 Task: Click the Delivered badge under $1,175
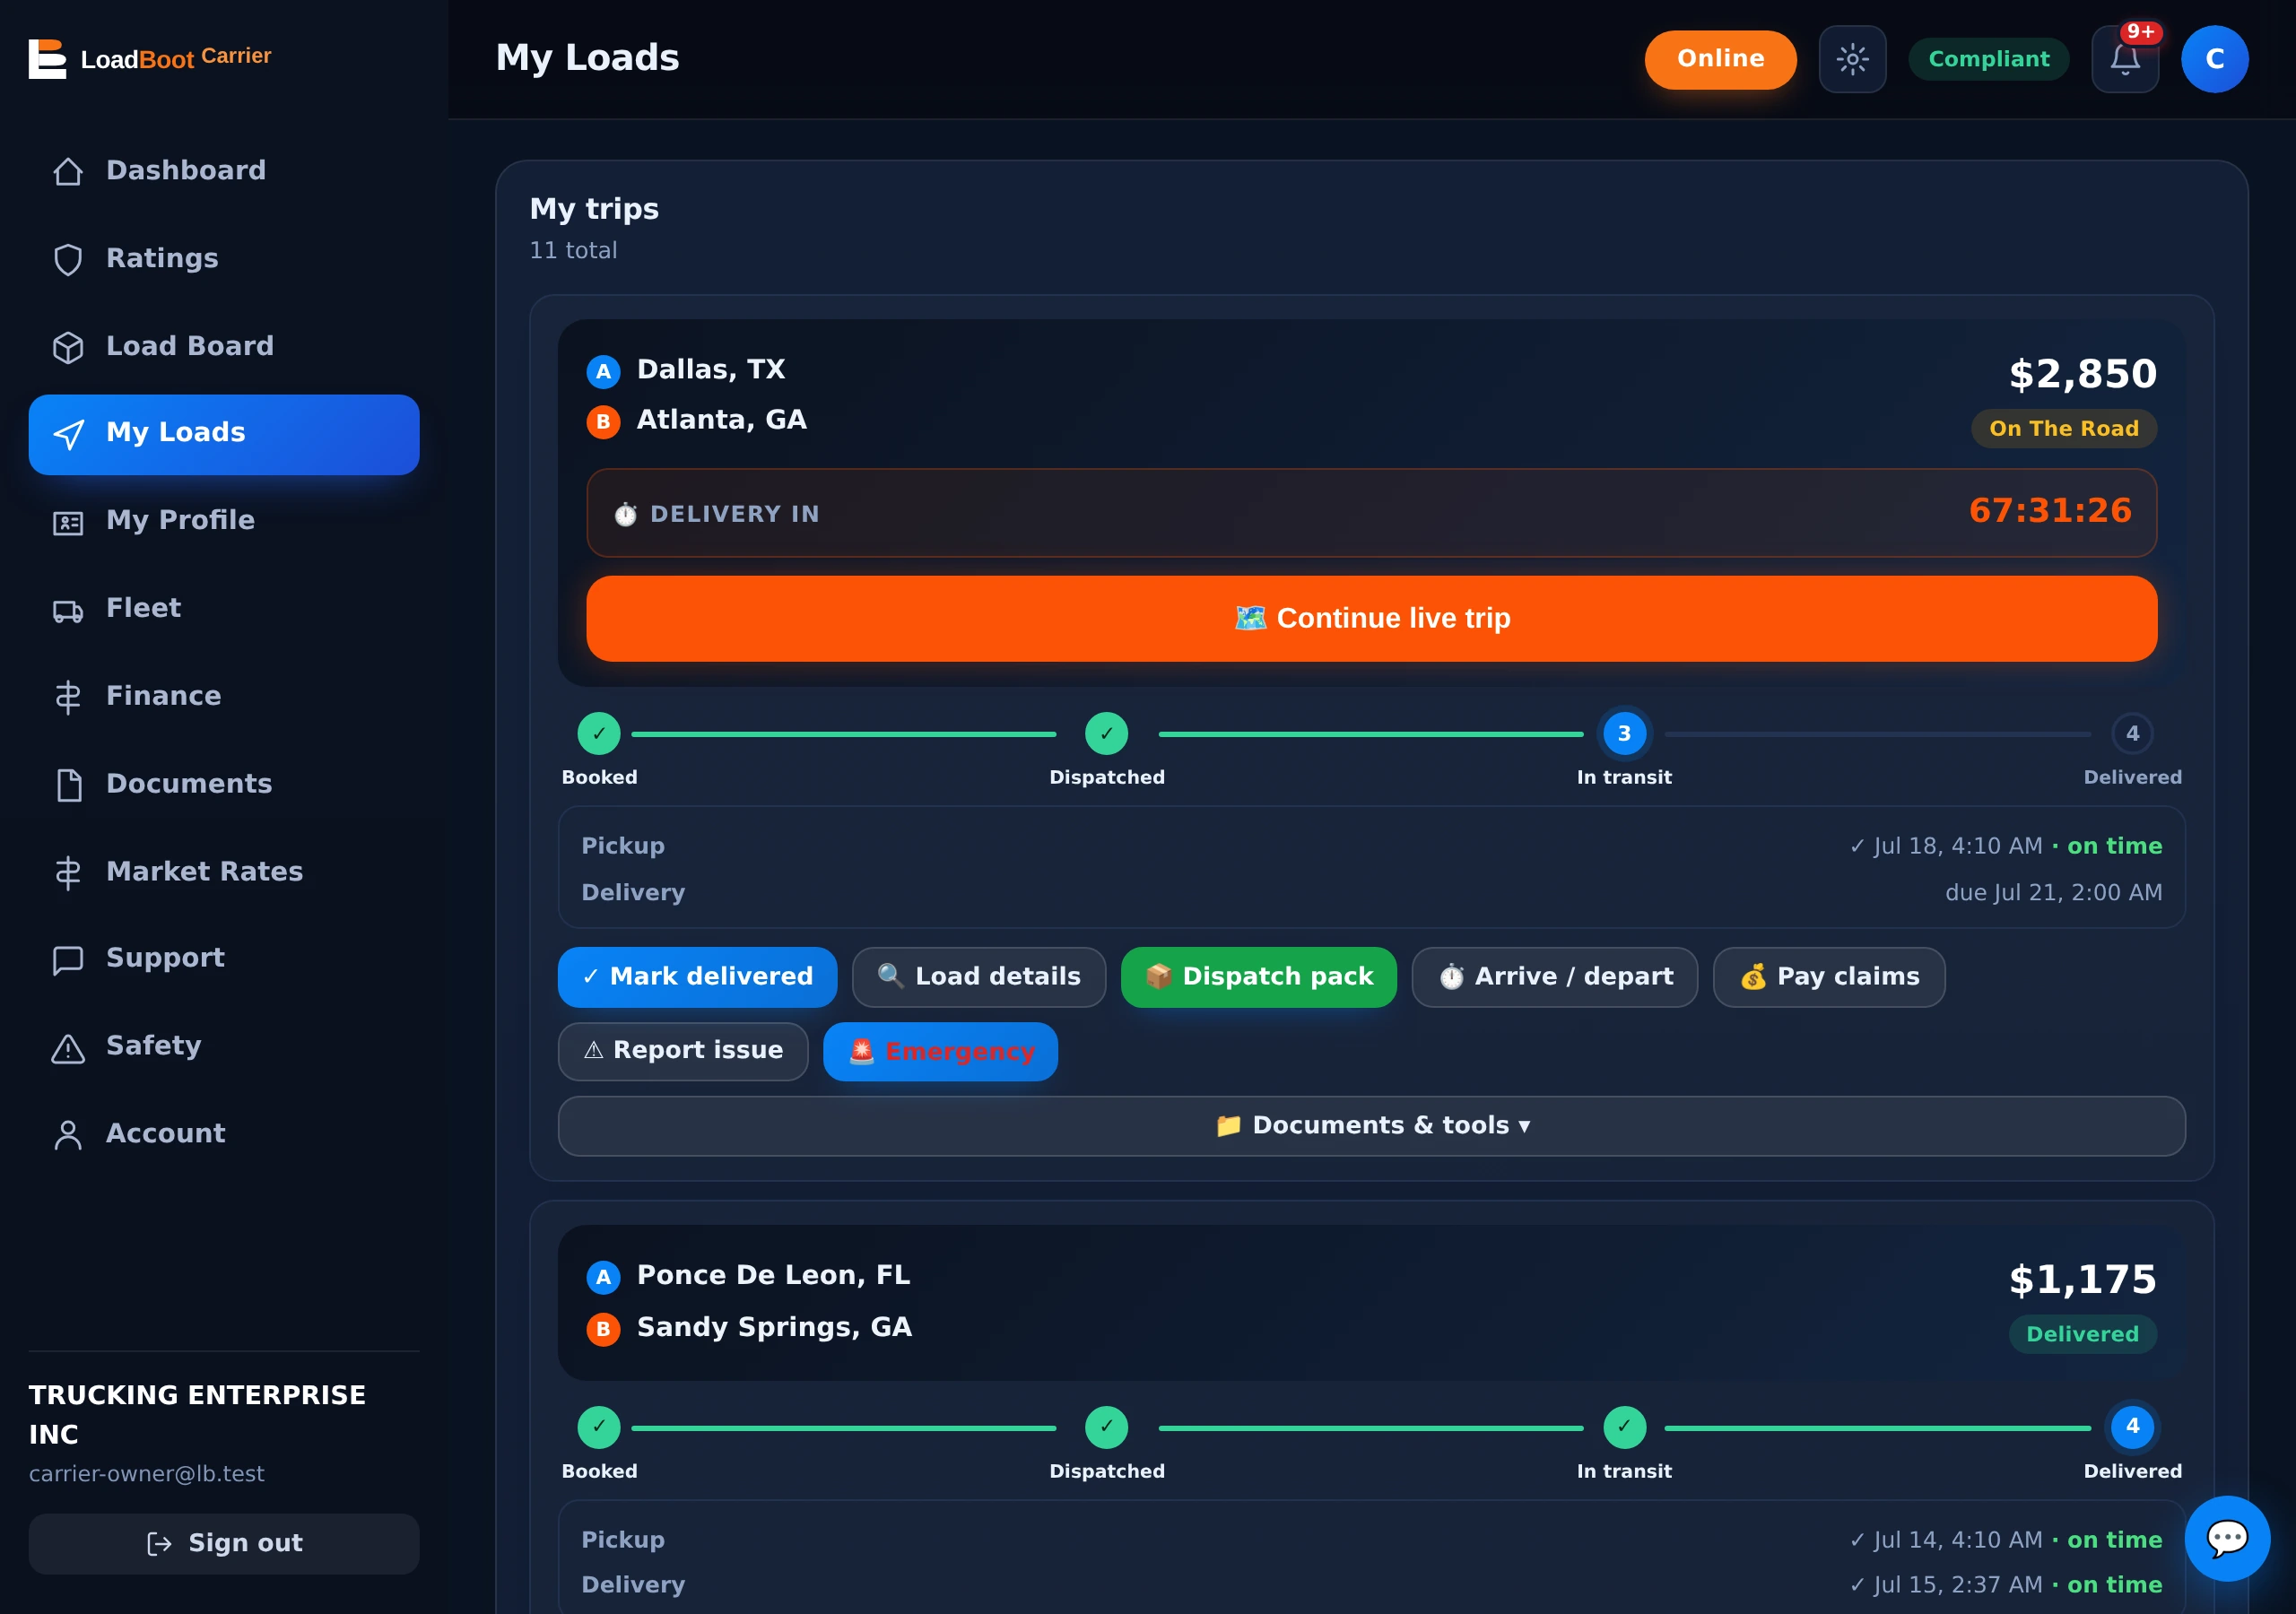2082,1334
